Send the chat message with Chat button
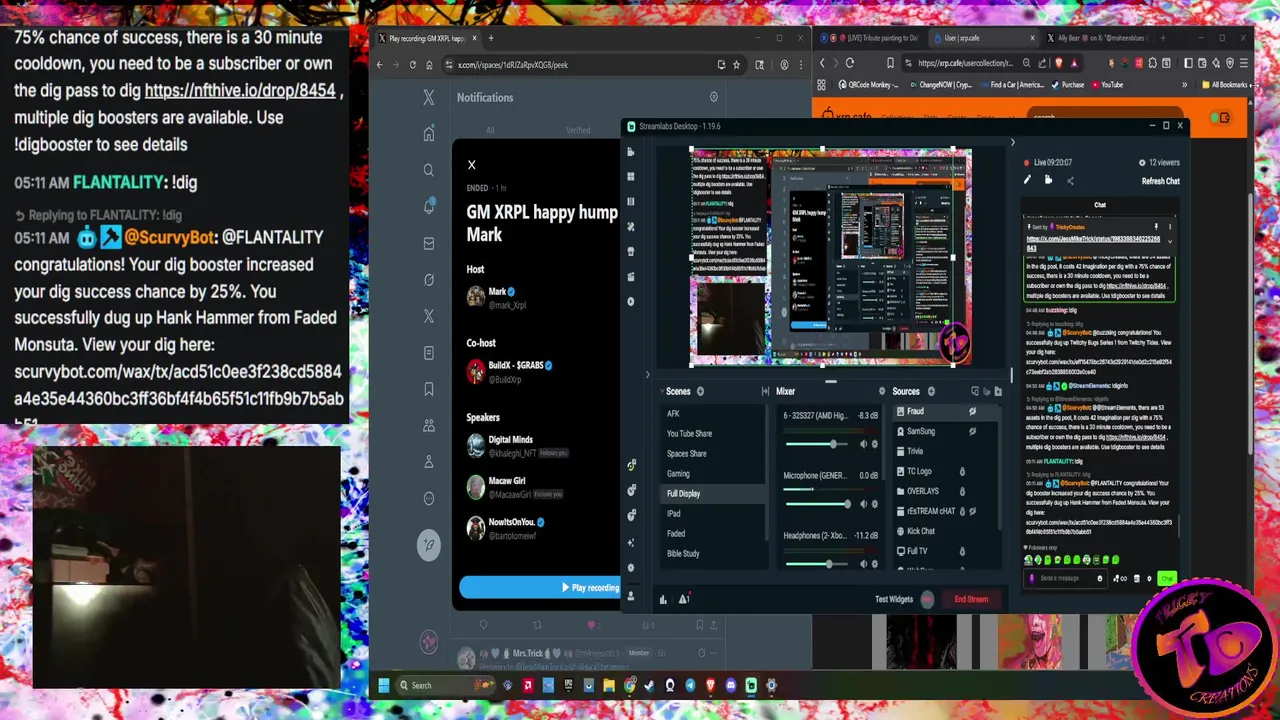 tap(1166, 578)
